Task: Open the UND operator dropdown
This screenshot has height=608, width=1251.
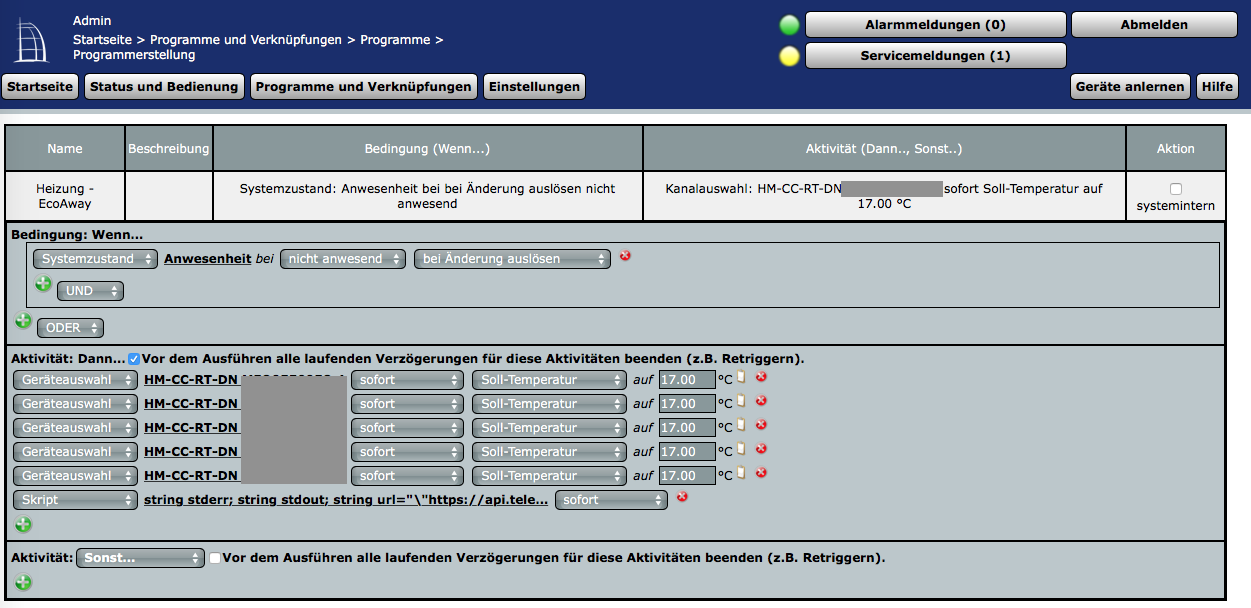Action: click(x=90, y=291)
